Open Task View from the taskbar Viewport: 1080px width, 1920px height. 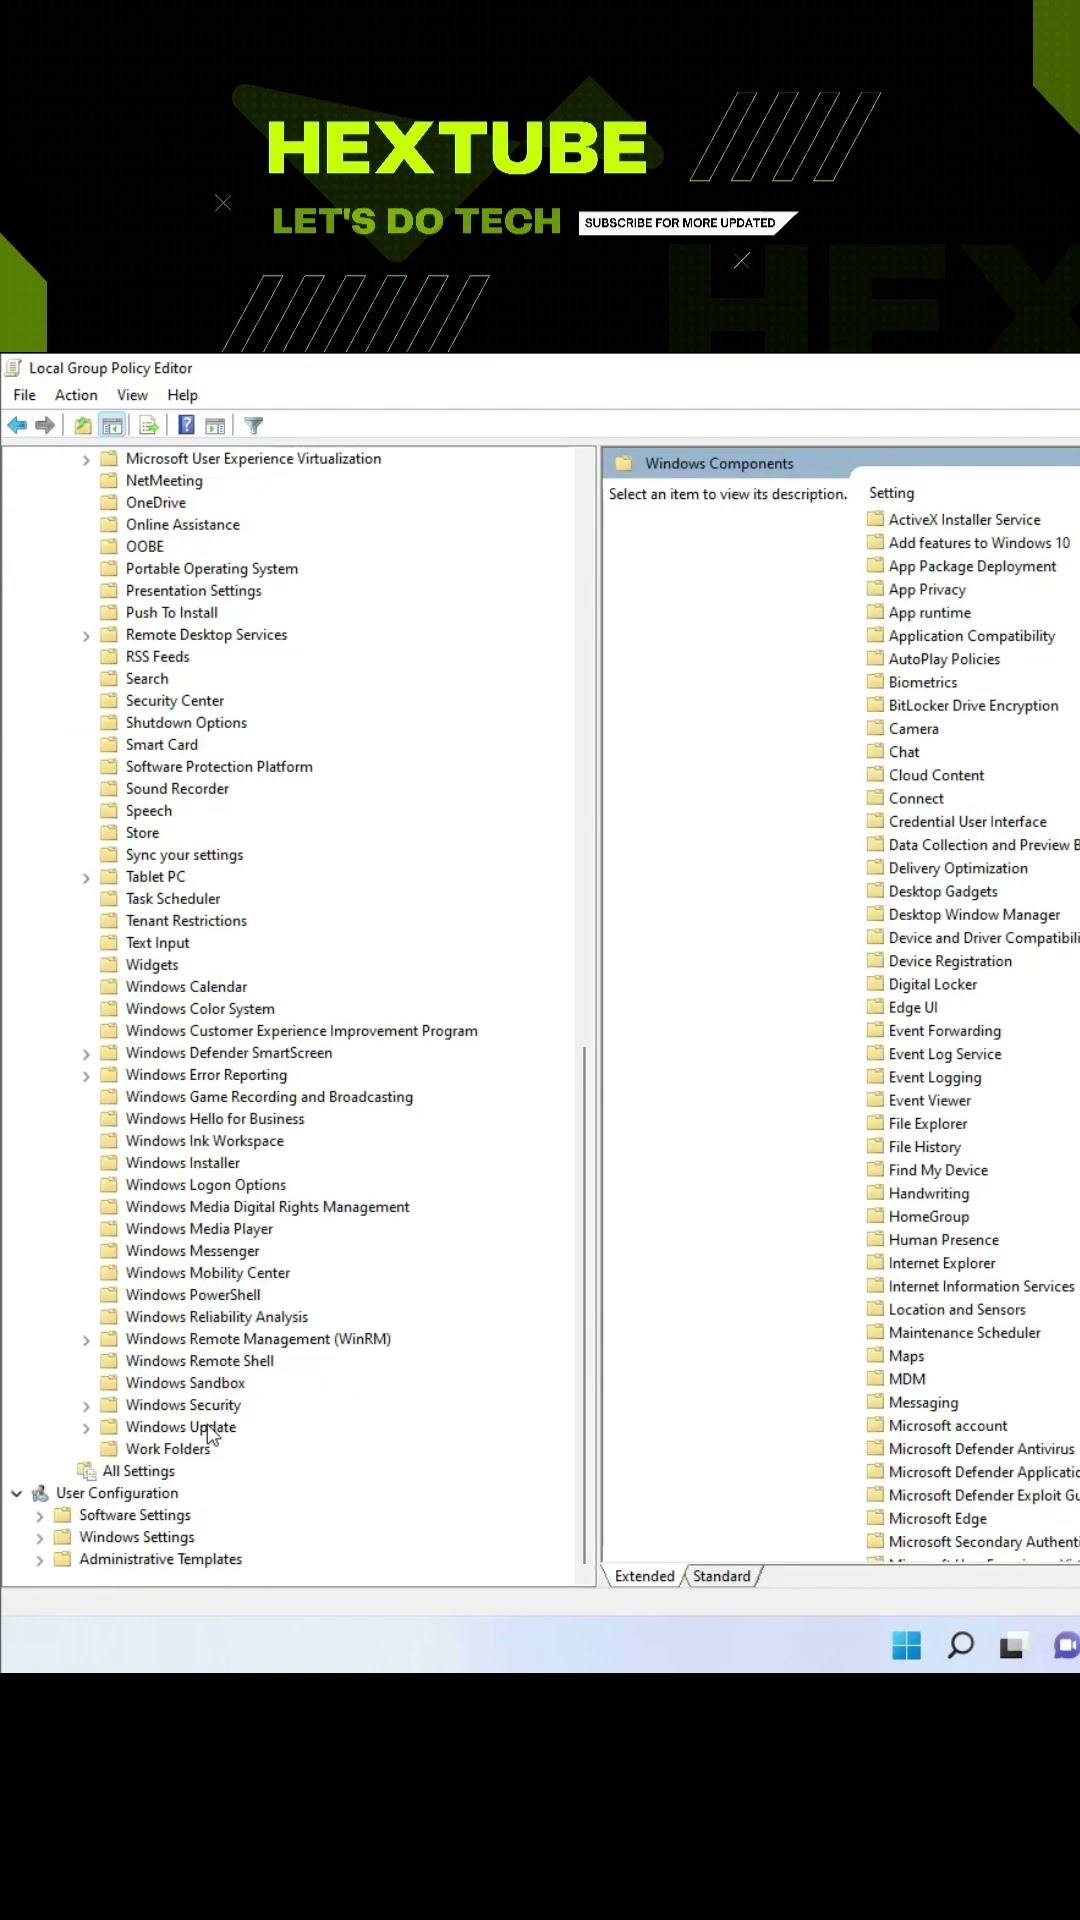point(1013,1646)
